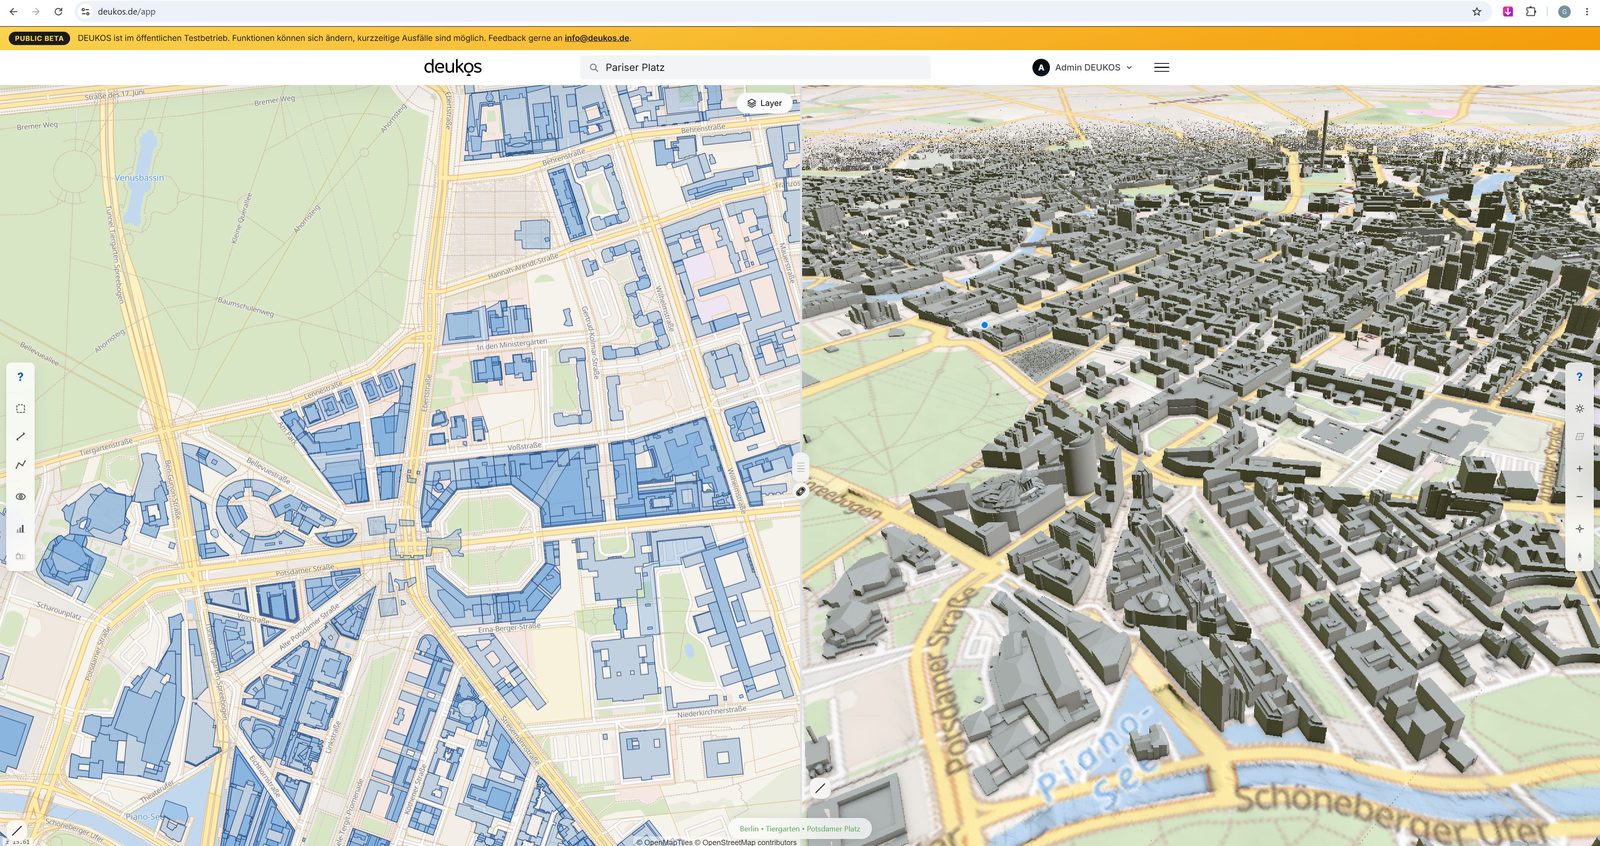The width and height of the screenshot is (1600, 846).
Task: Click the site info icon in the address bar
Action: (x=85, y=12)
